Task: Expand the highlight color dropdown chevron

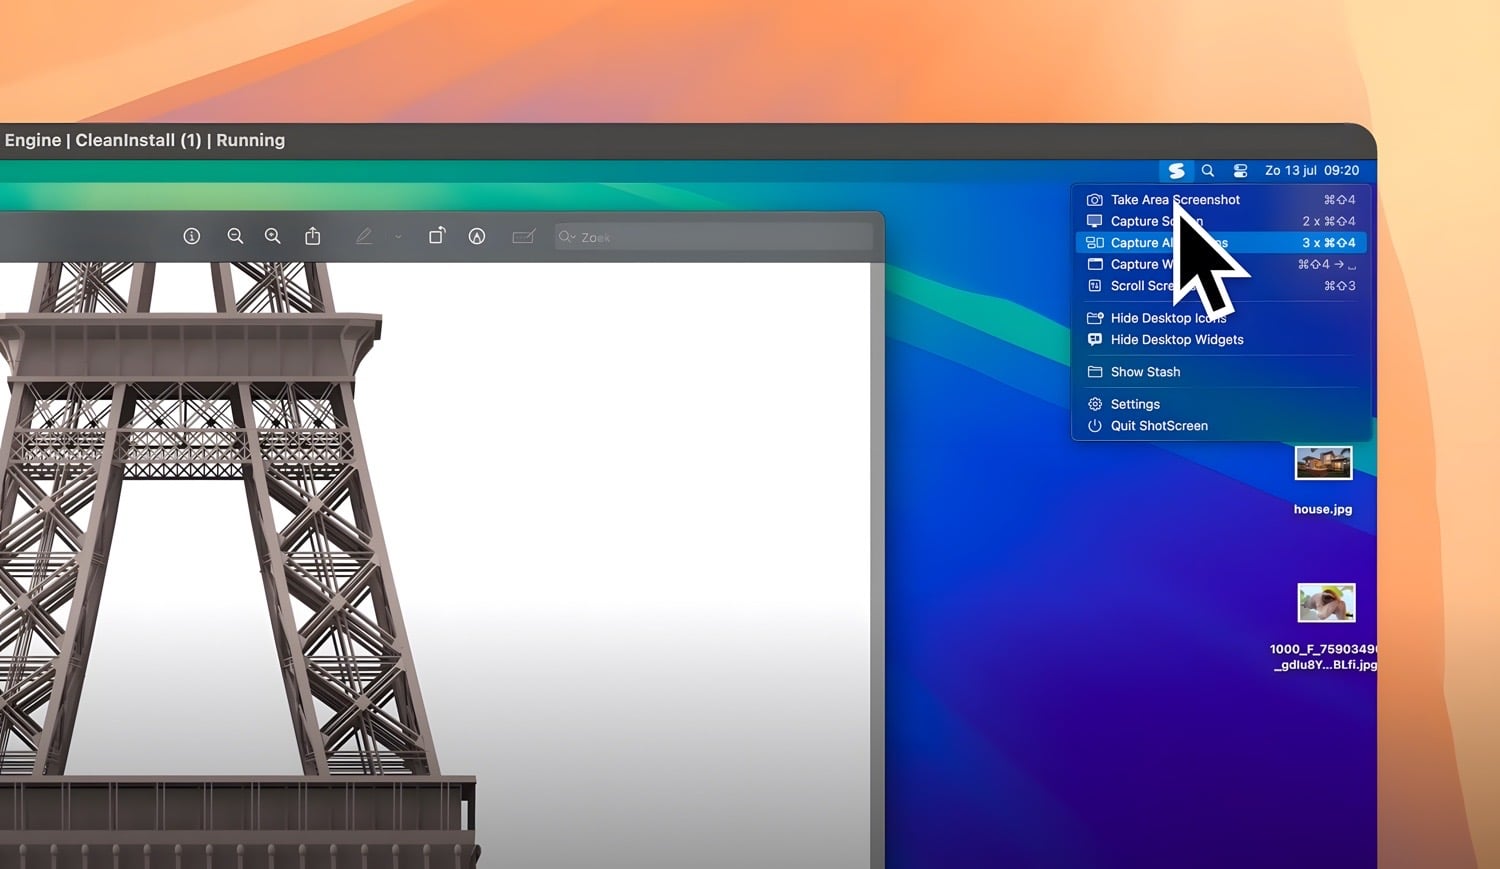Action: [x=398, y=237]
